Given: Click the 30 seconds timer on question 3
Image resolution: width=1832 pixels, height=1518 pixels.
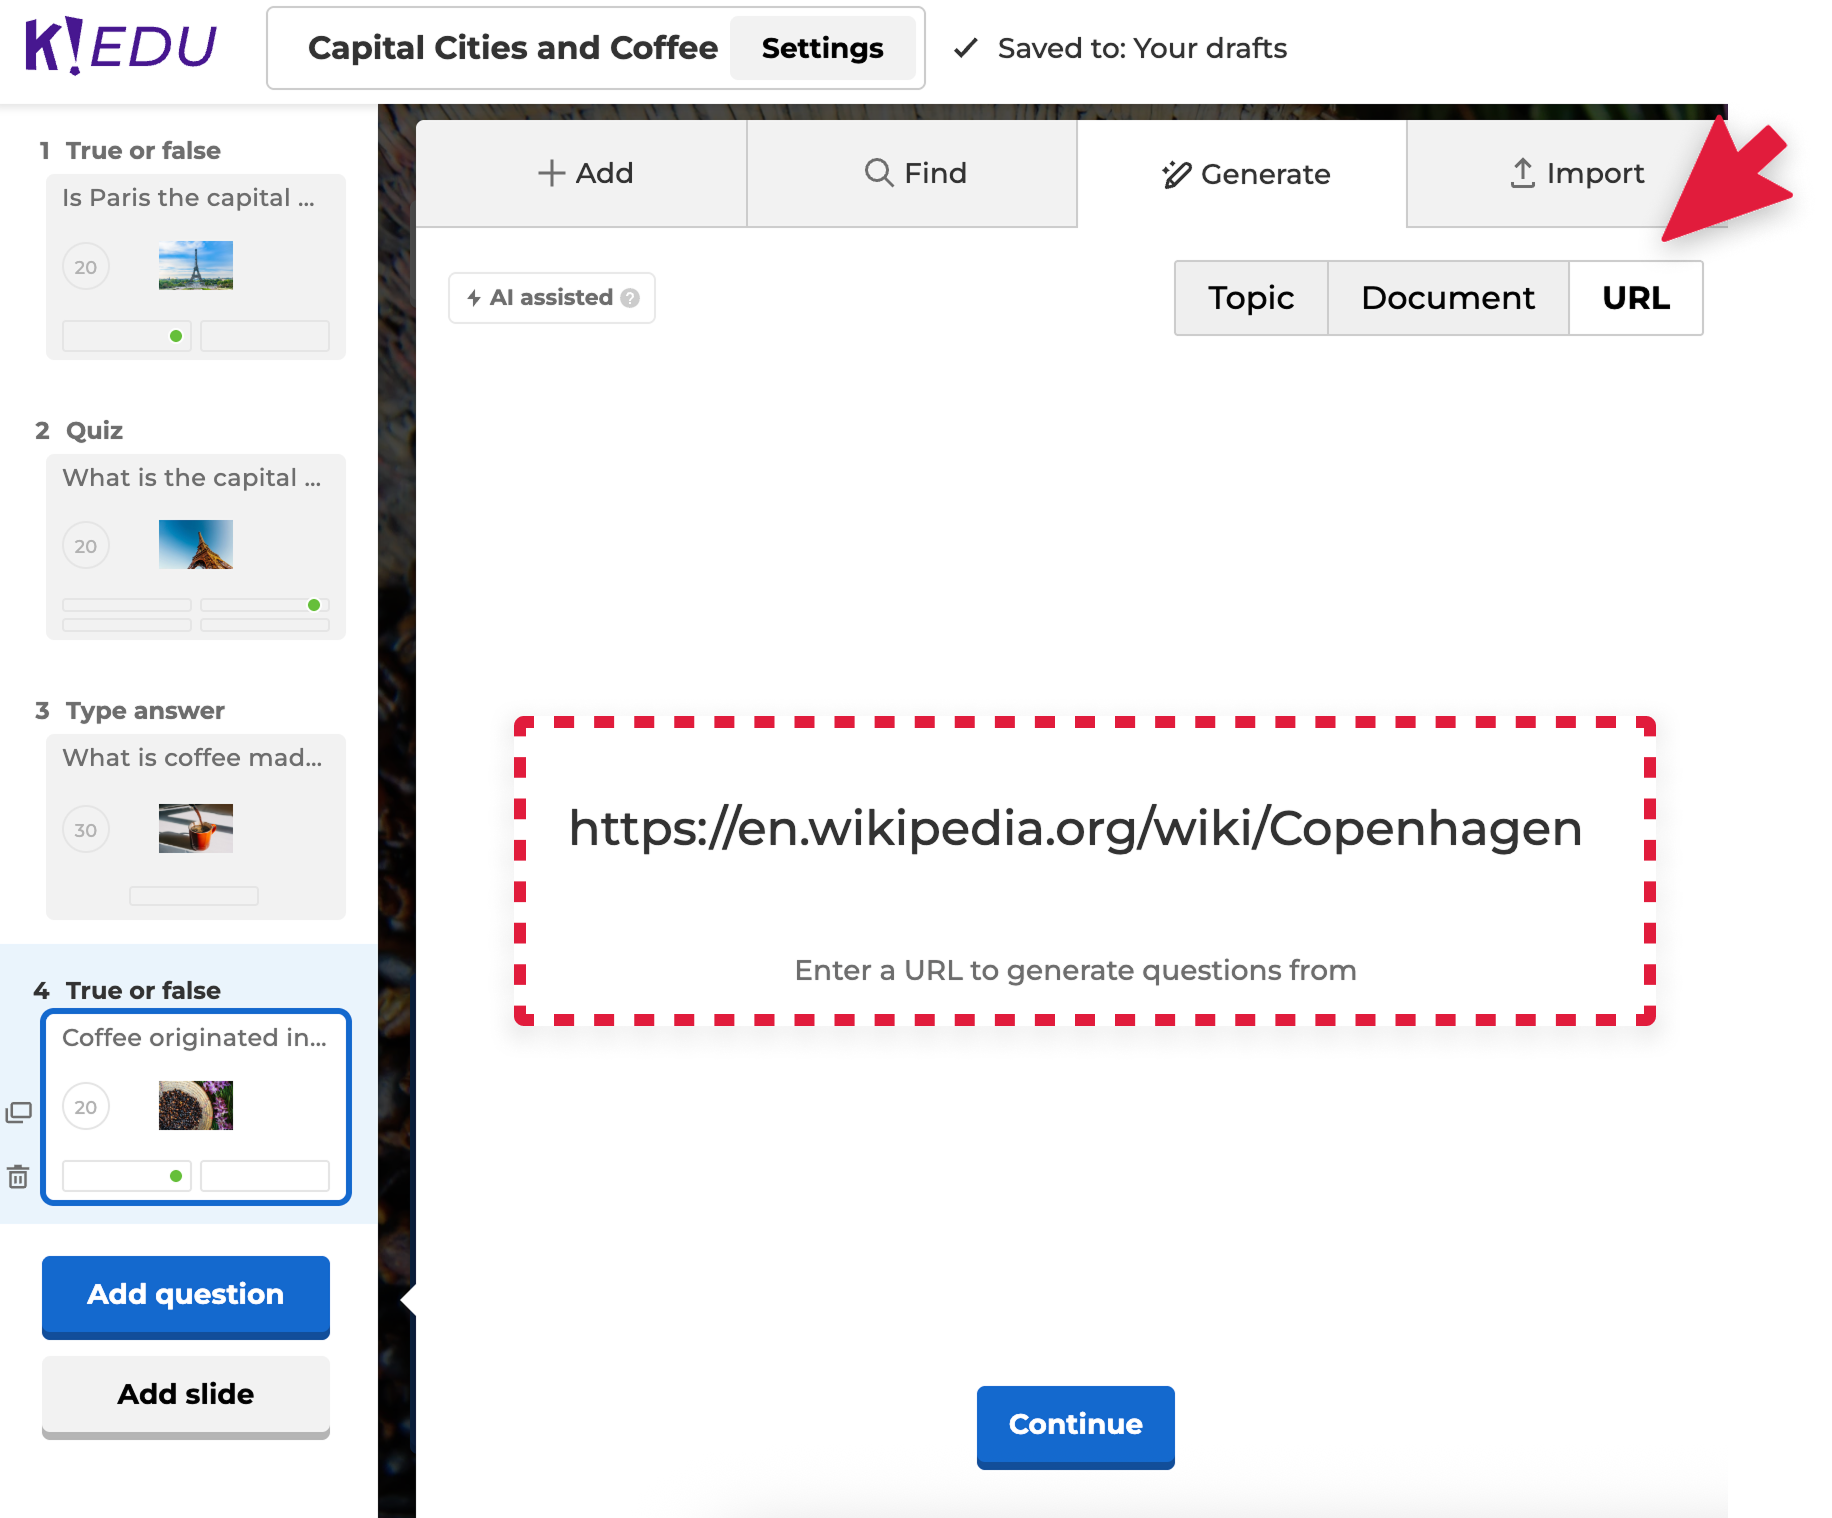Looking at the screenshot, I should point(86,830).
